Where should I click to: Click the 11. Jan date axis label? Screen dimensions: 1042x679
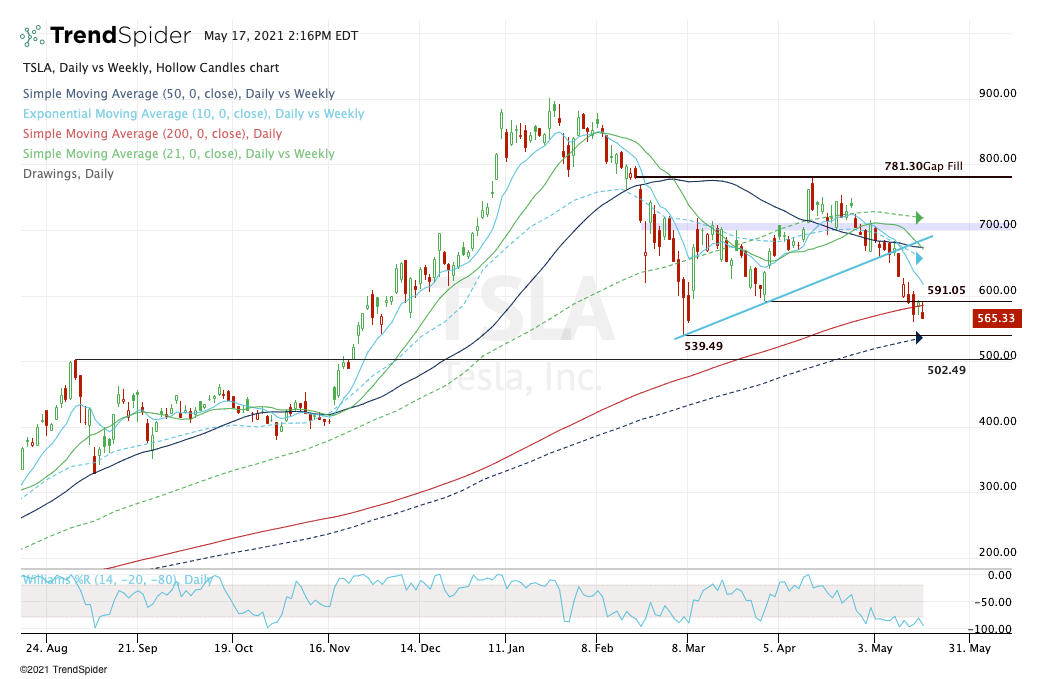[x=506, y=648]
